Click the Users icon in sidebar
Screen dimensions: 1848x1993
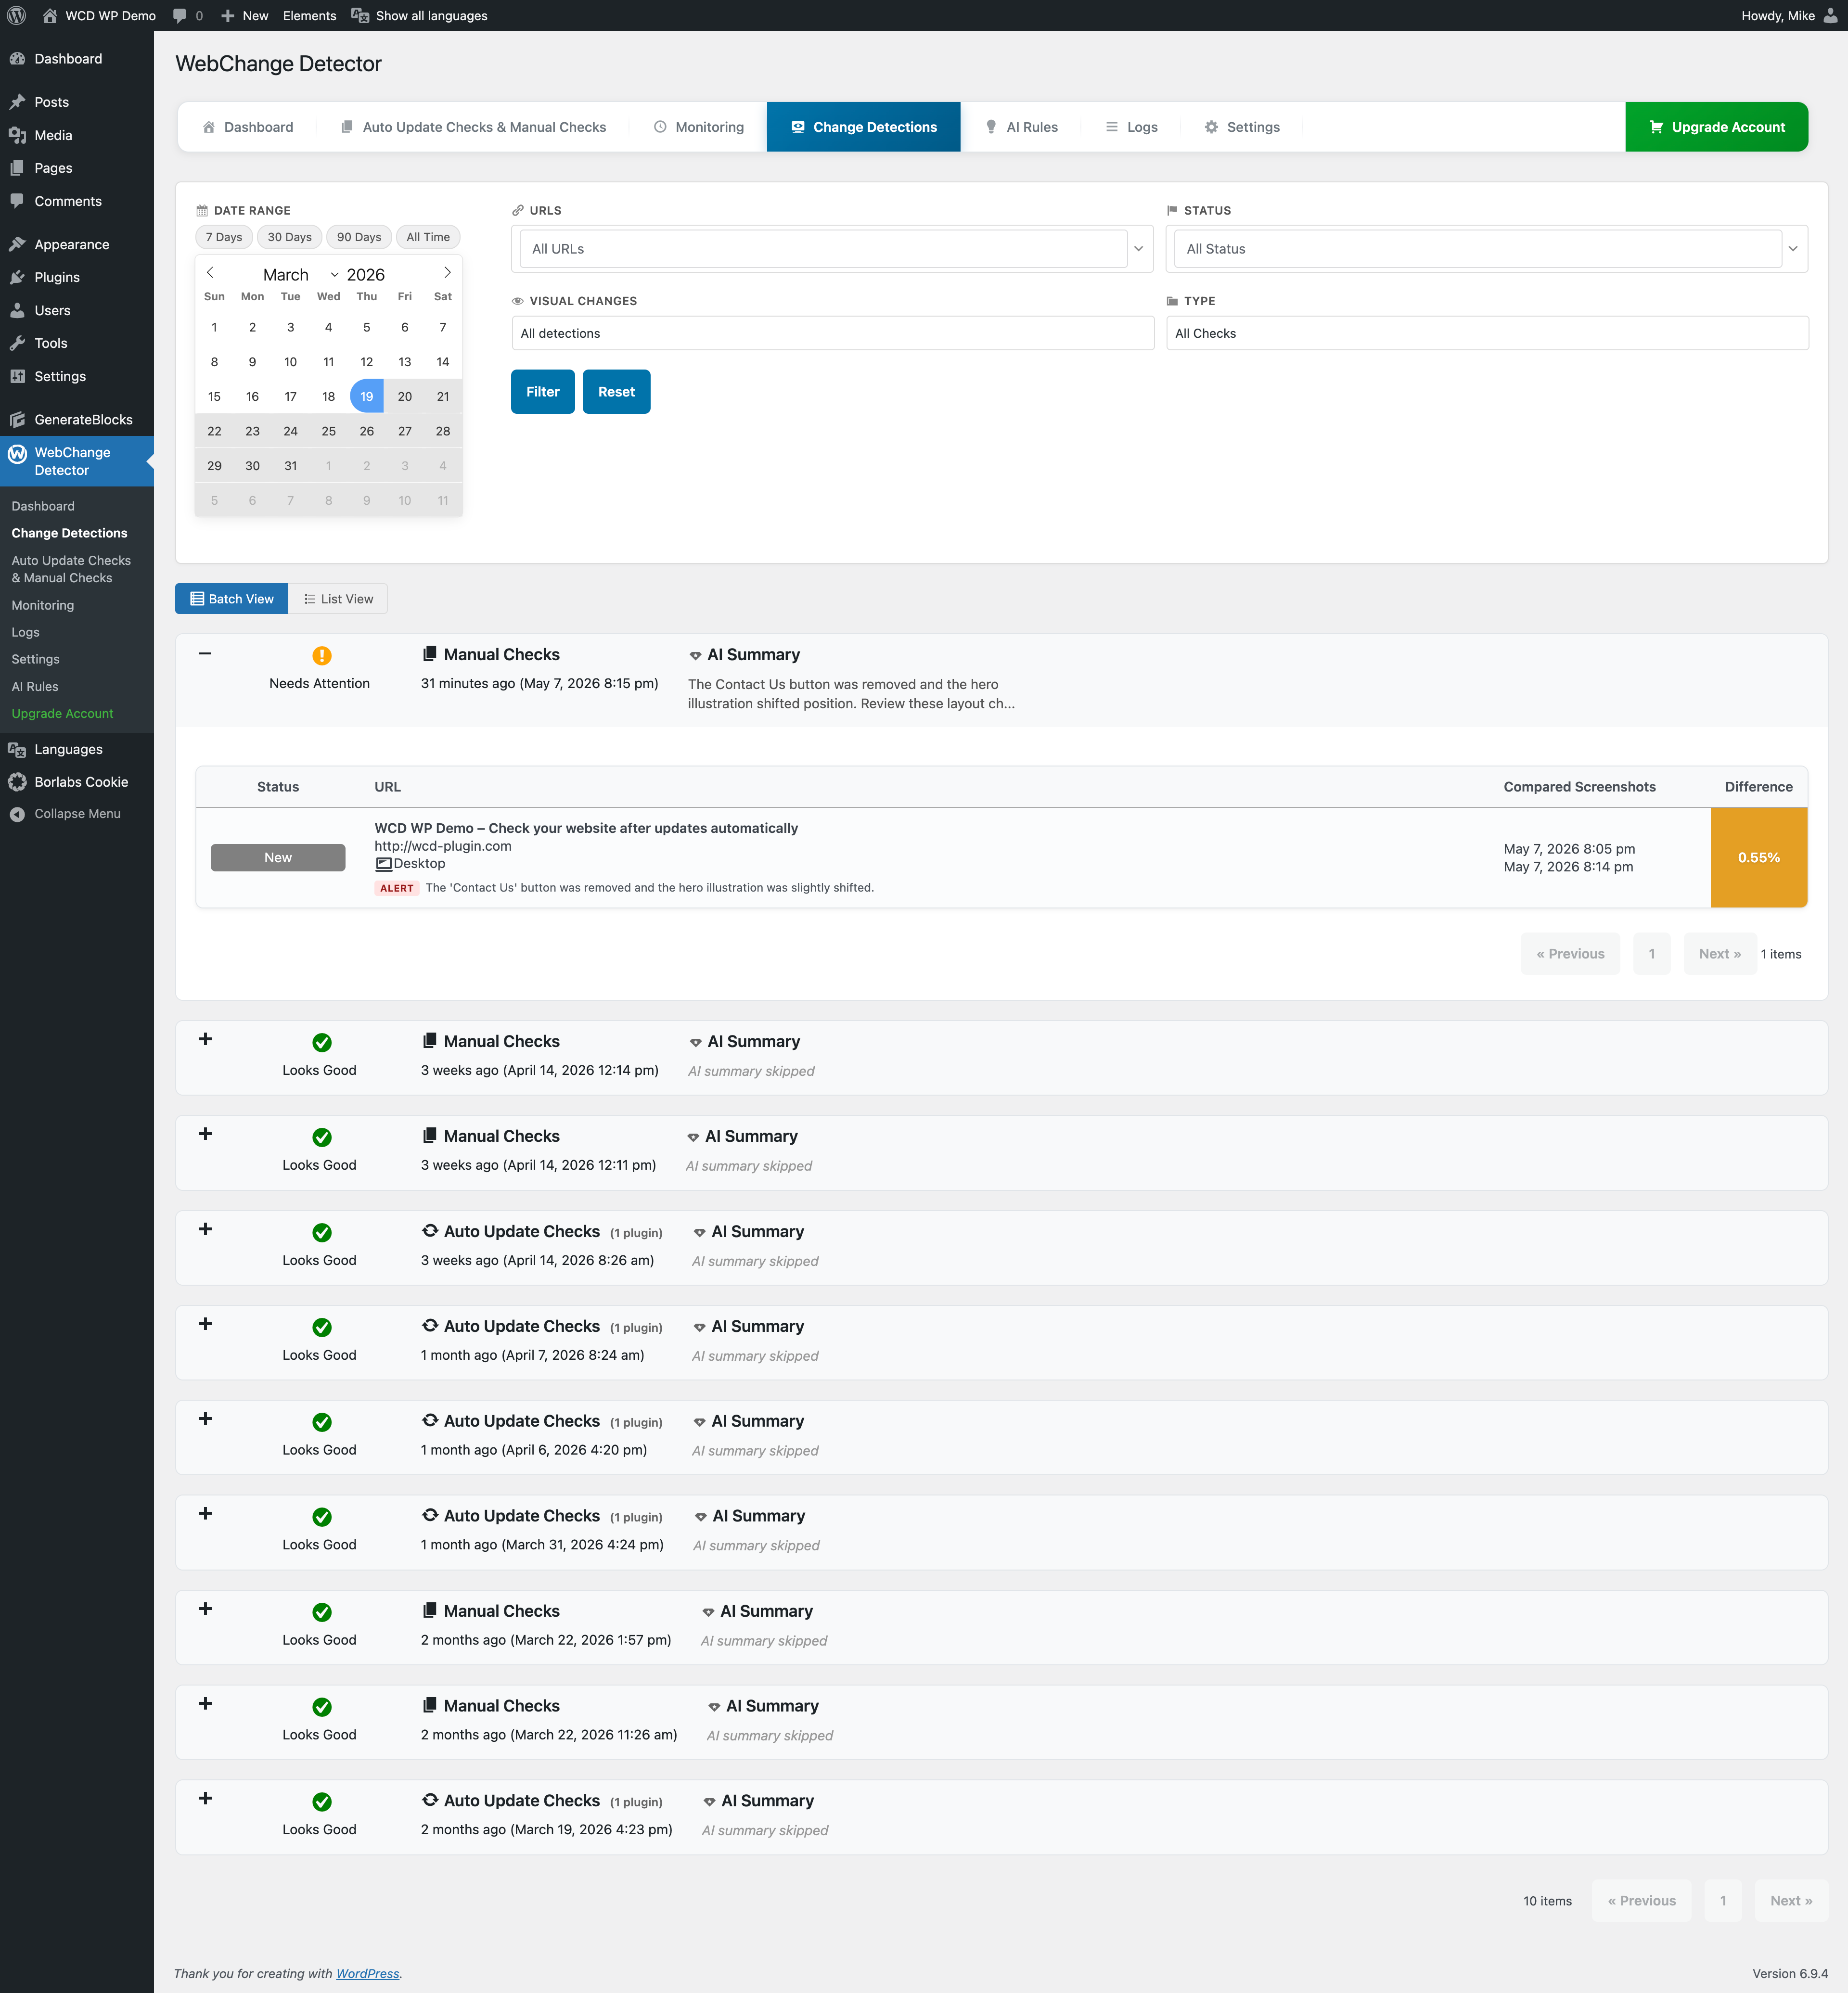coord(17,310)
